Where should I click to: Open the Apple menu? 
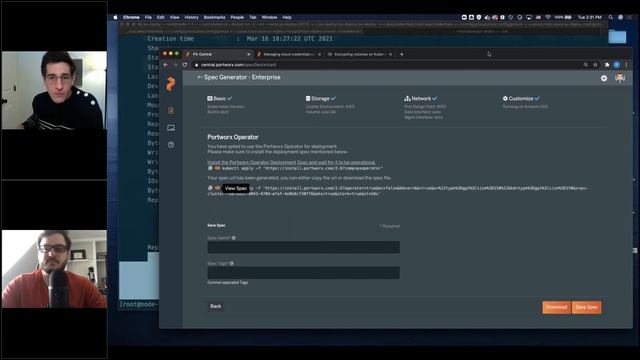115,17
